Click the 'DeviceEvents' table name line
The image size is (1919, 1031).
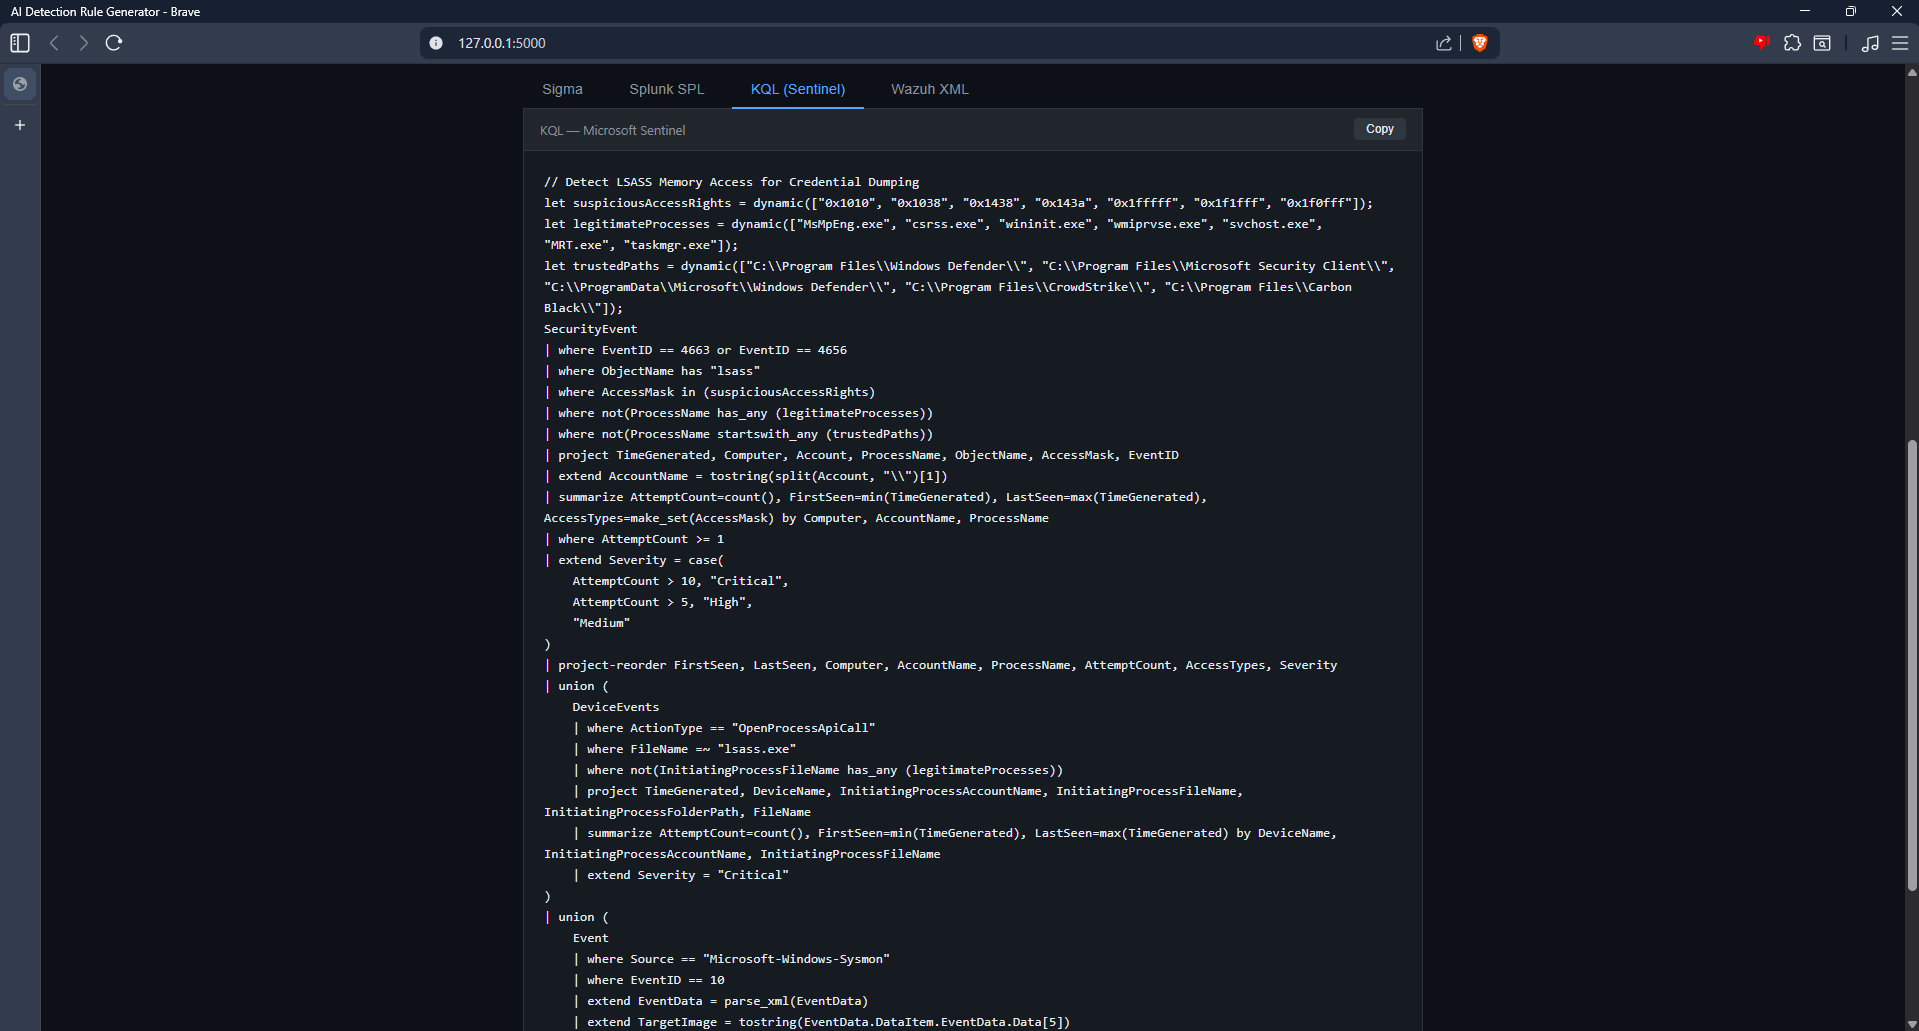pyautogui.click(x=615, y=707)
